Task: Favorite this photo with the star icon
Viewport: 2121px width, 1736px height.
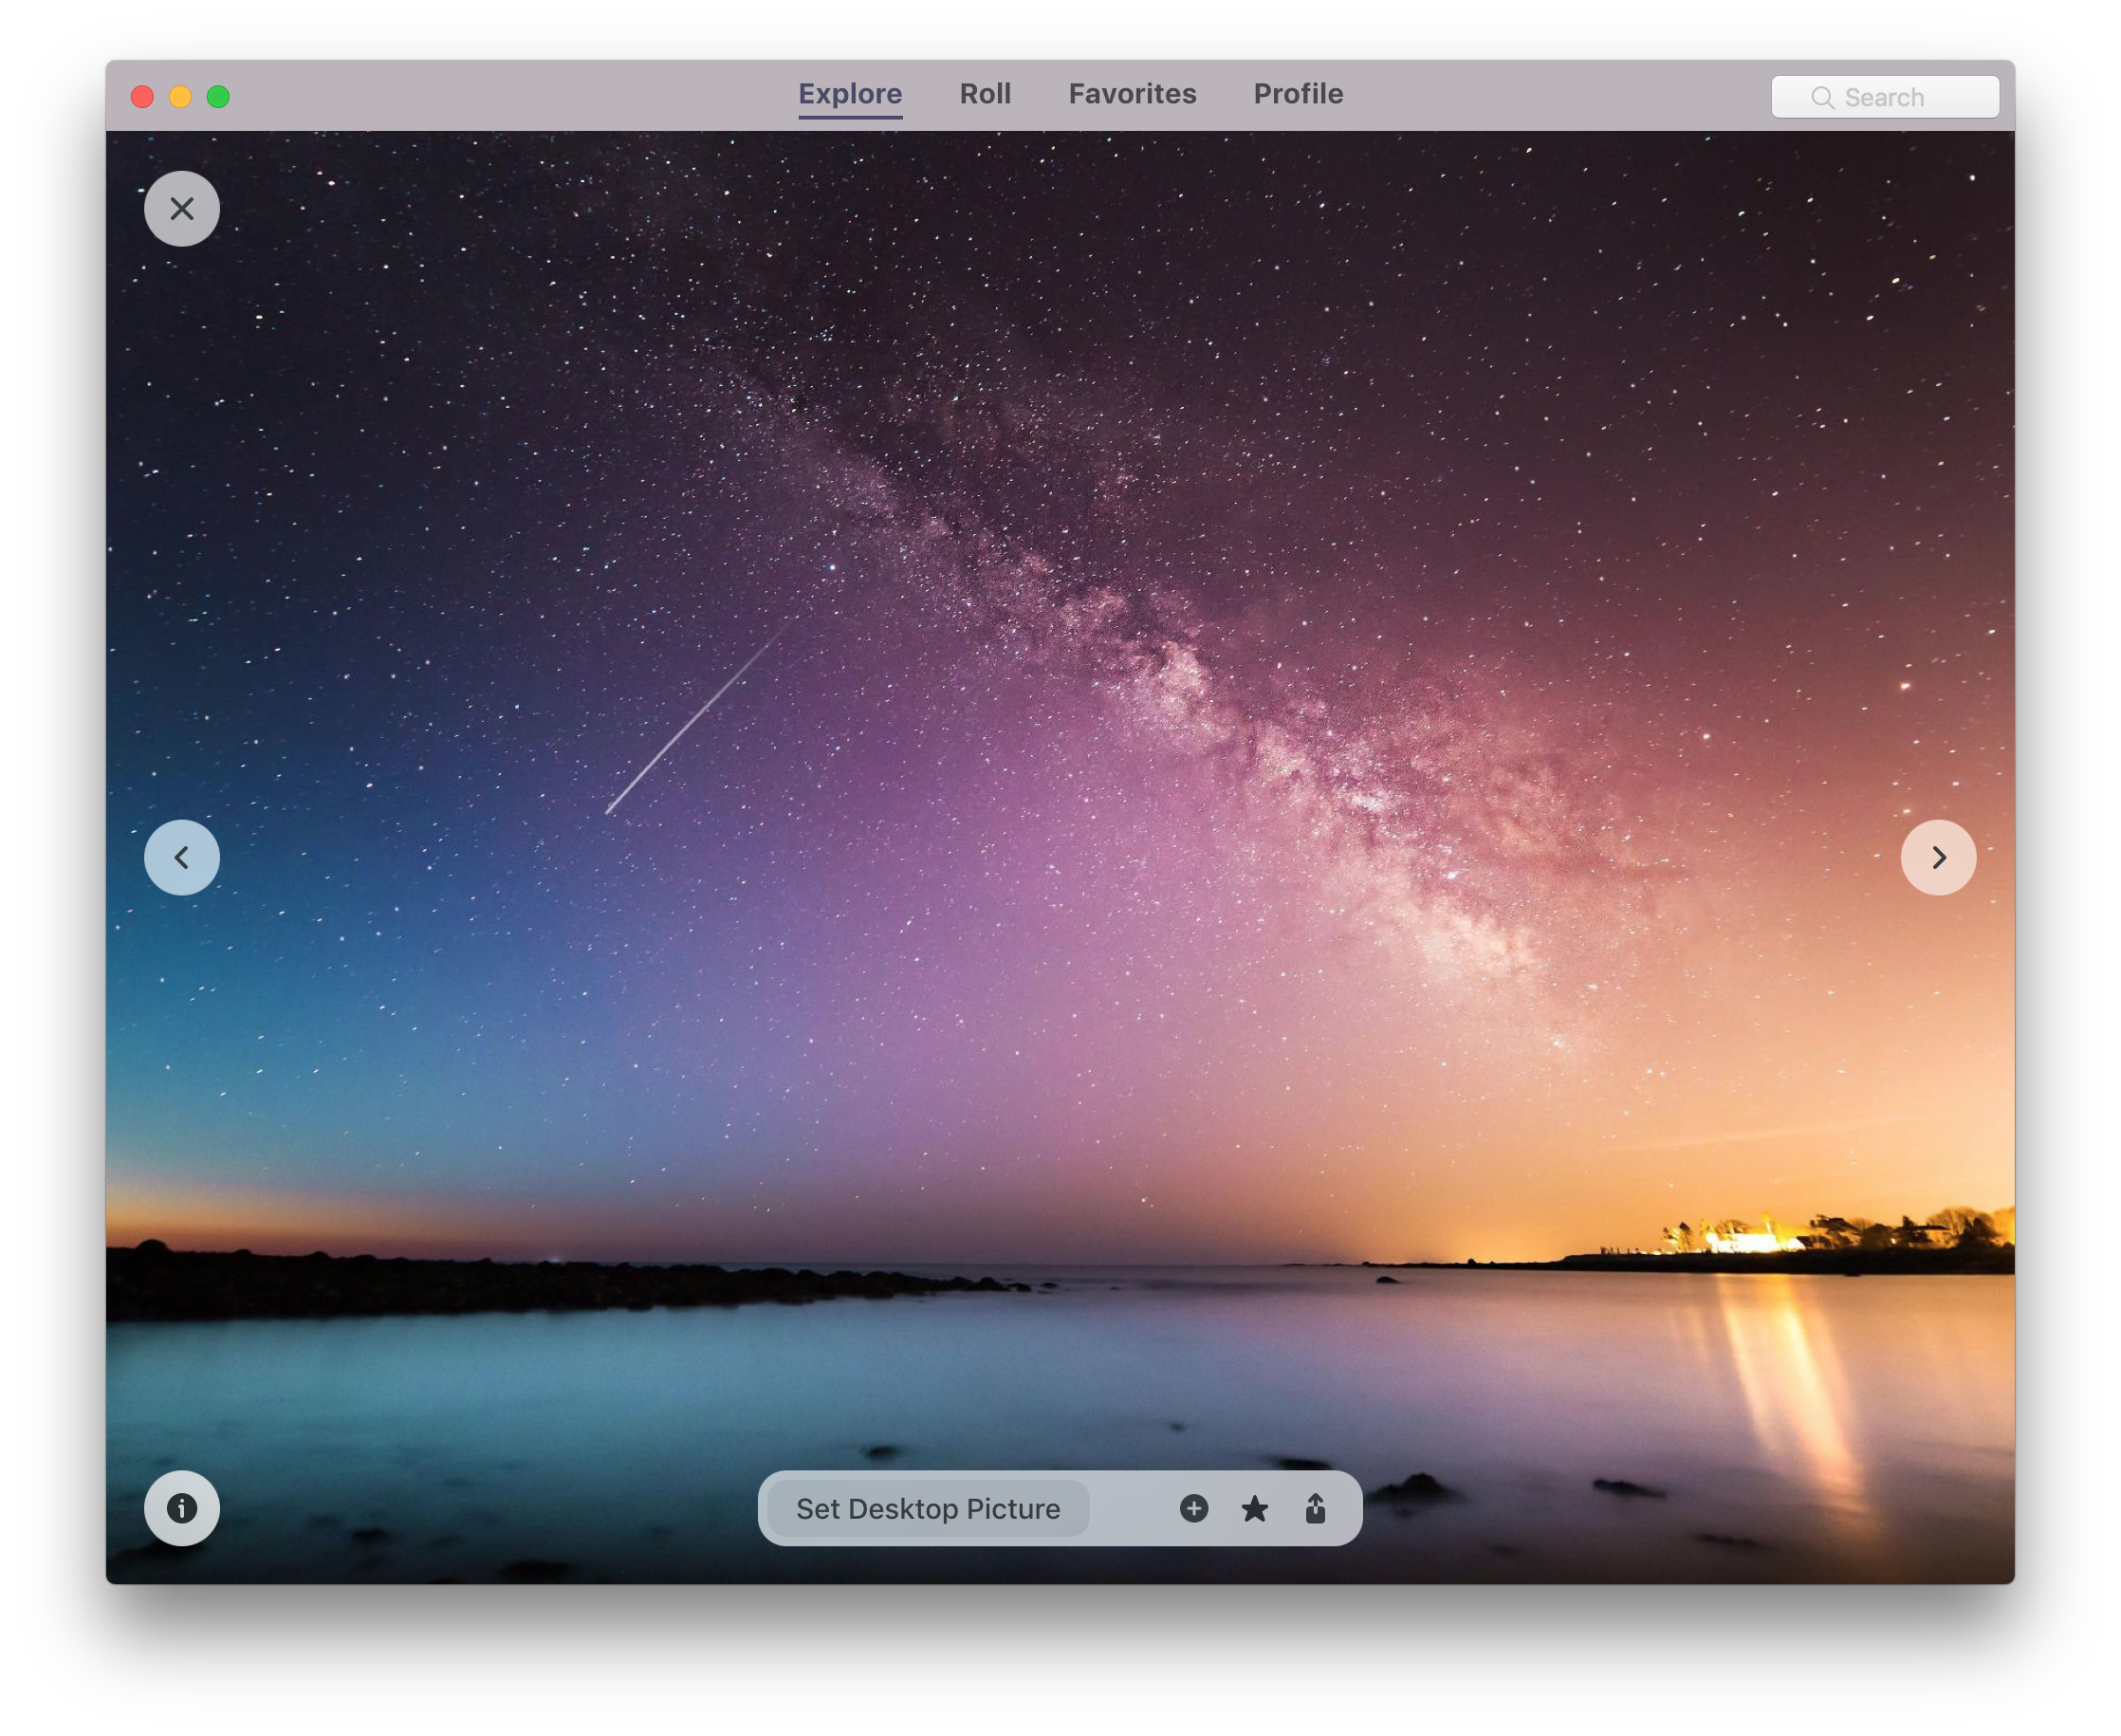Action: pyautogui.click(x=1254, y=1508)
